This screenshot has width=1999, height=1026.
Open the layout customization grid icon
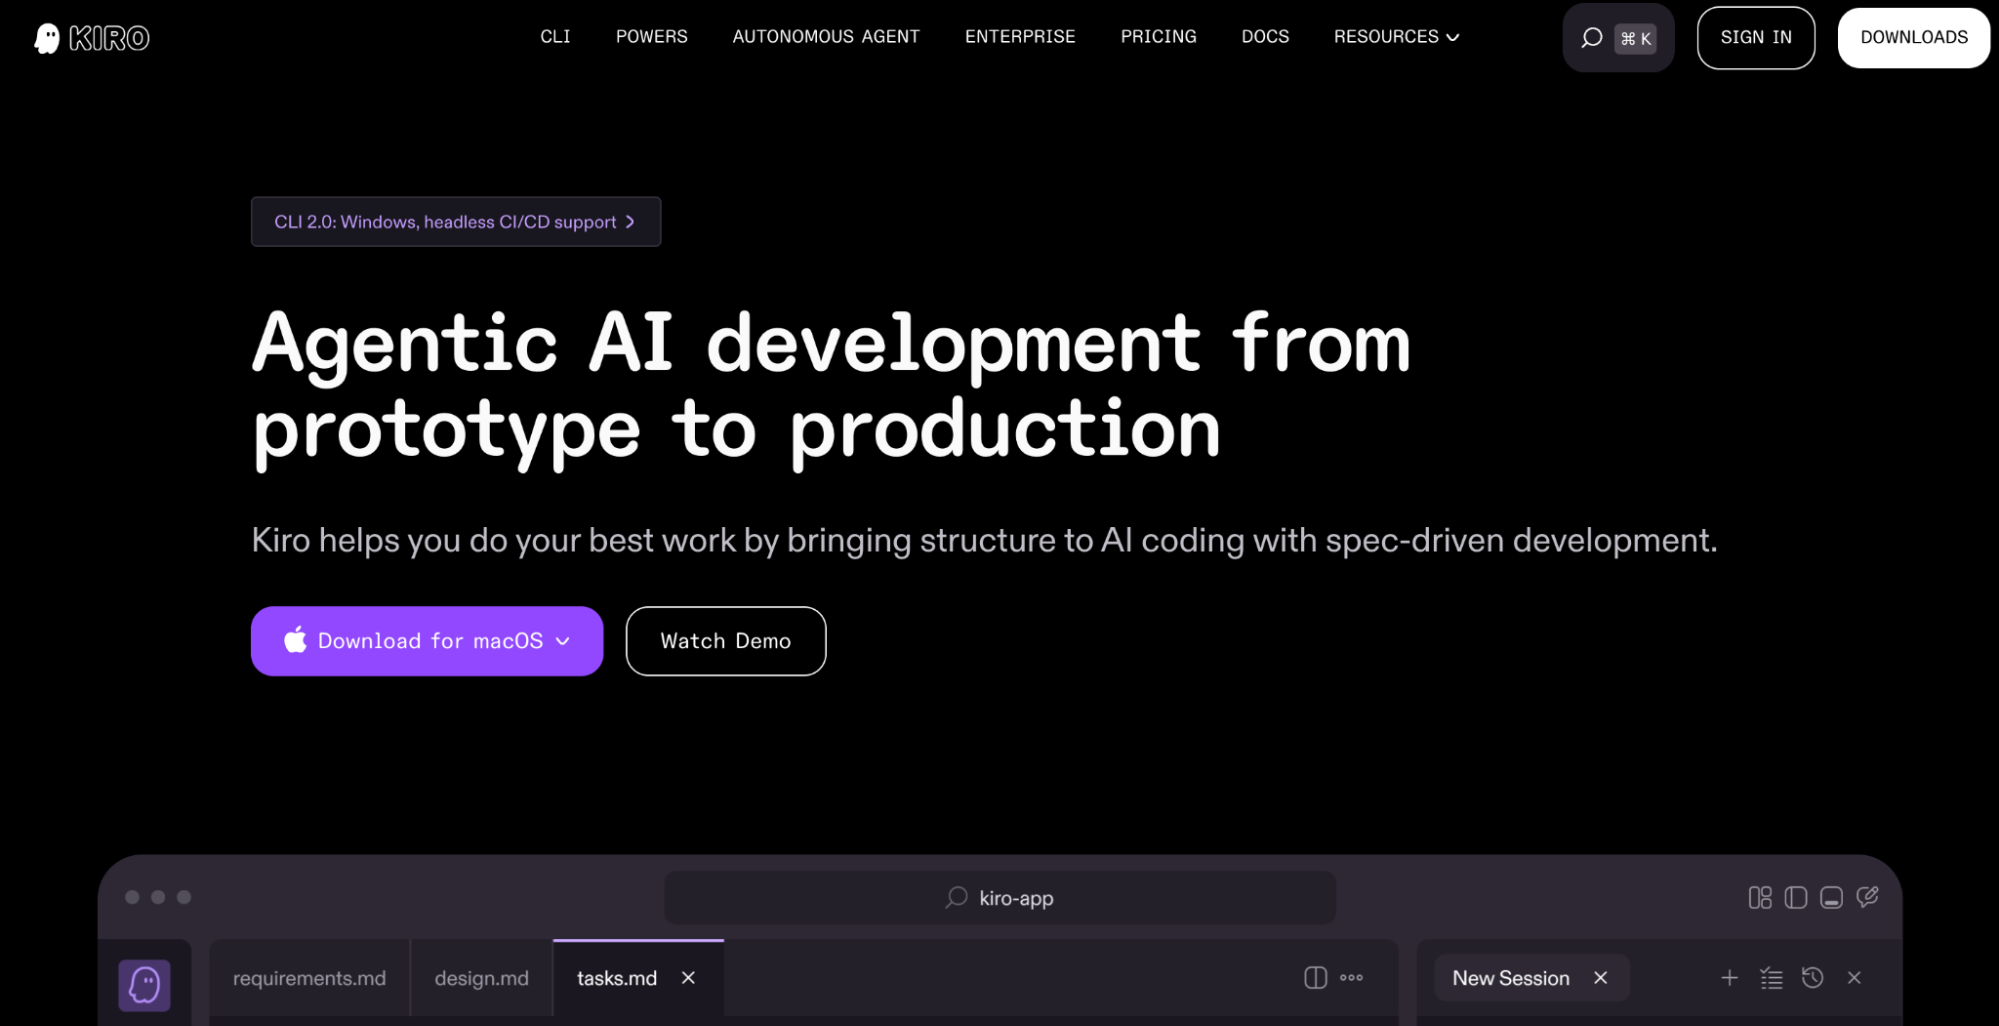pos(1760,897)
